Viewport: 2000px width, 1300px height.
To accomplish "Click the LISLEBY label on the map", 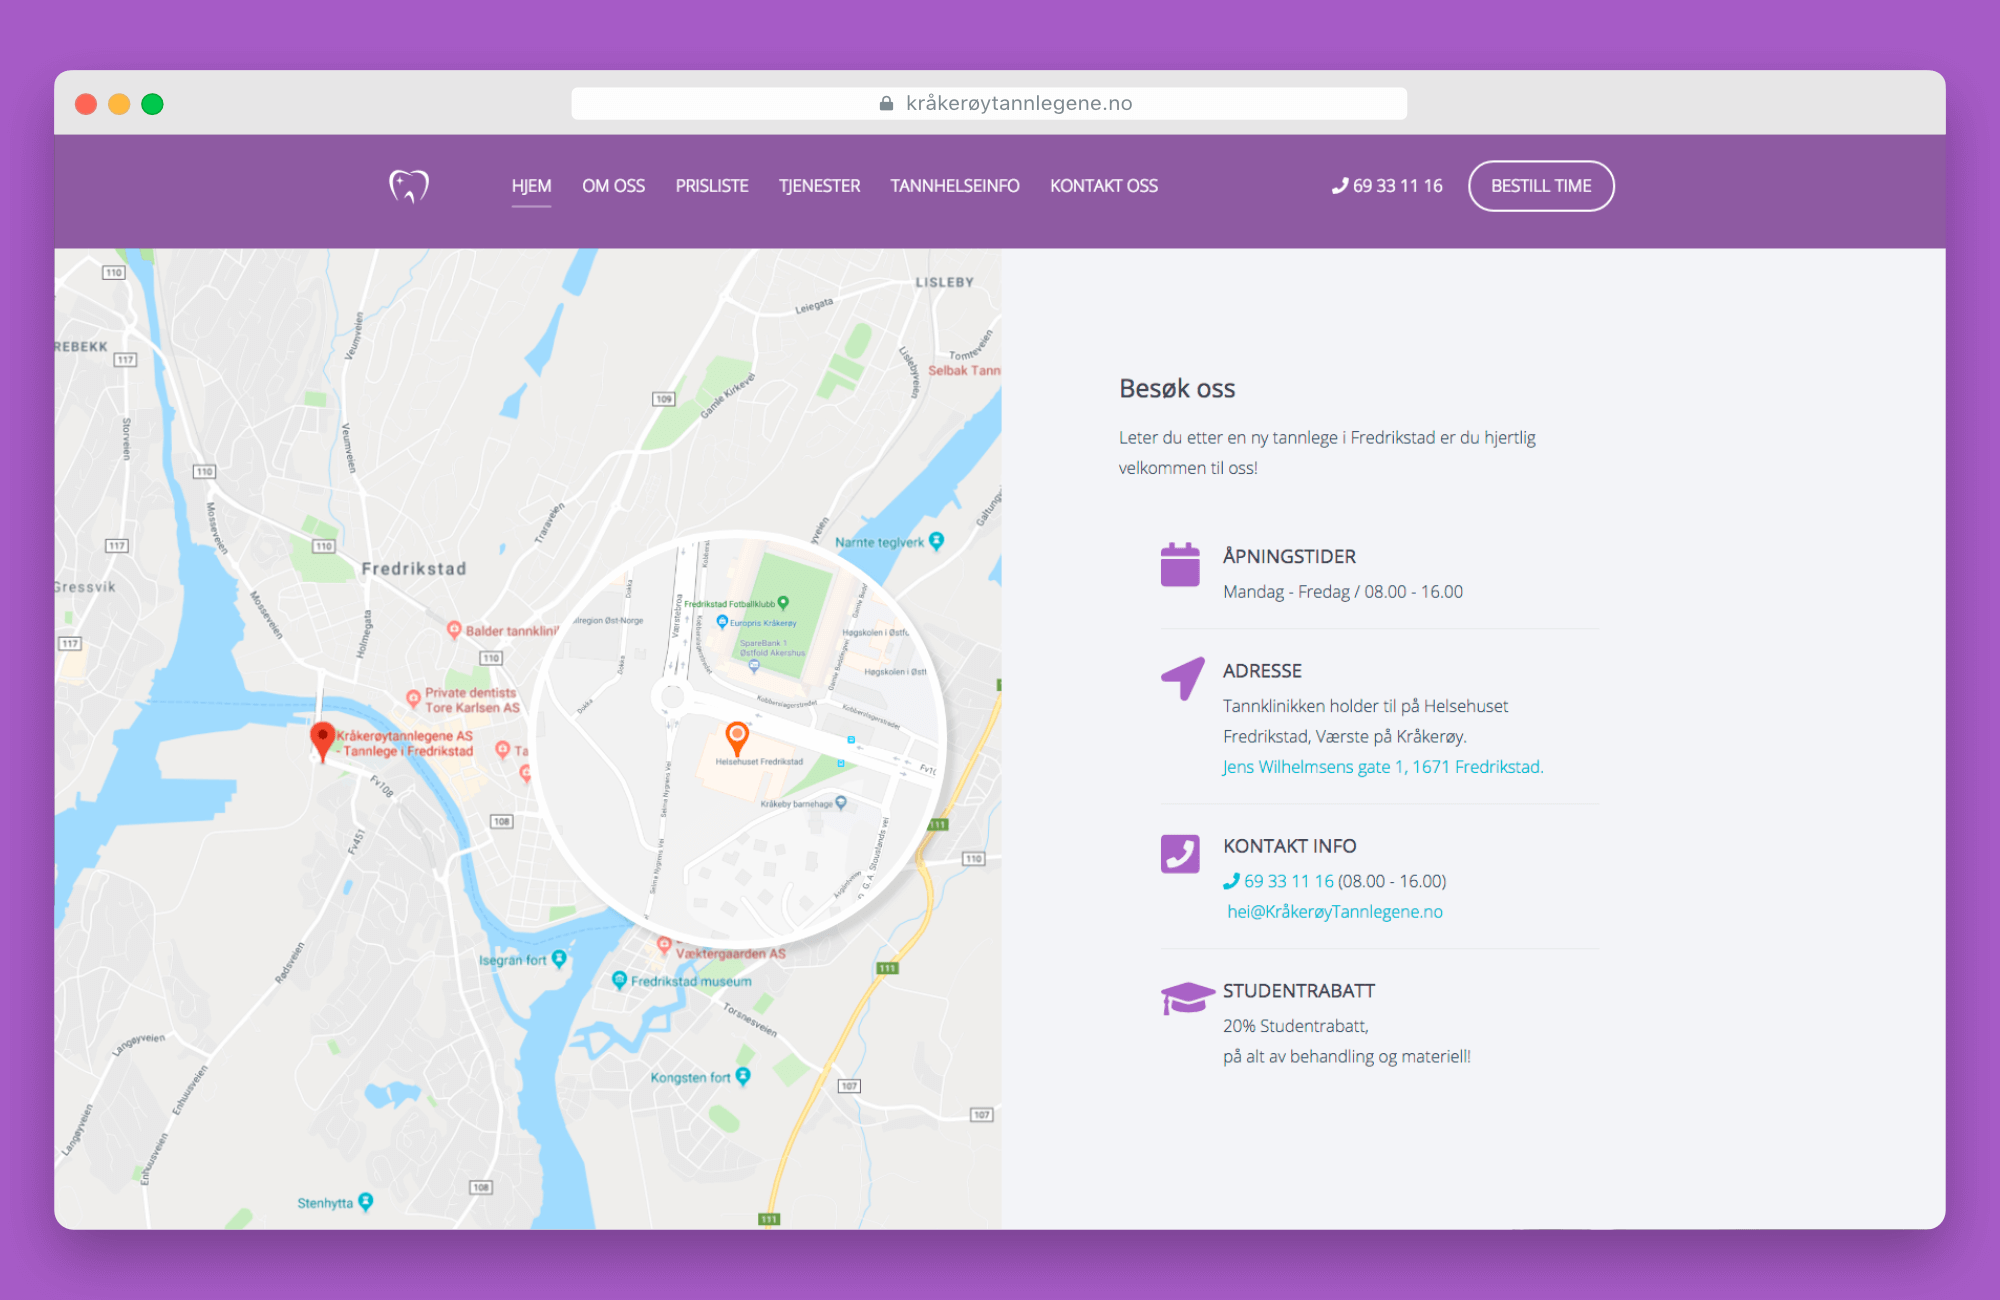I will click(944, 282).
